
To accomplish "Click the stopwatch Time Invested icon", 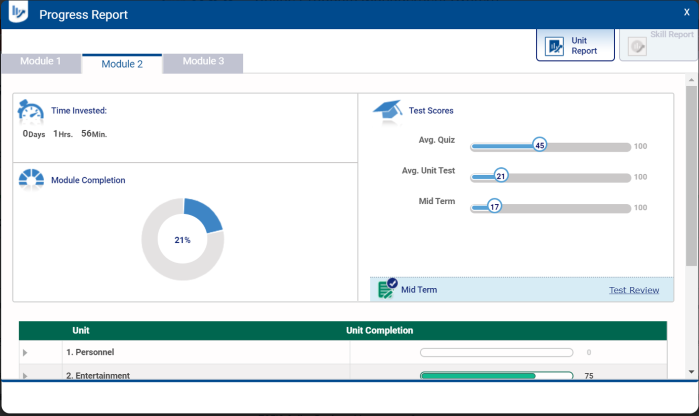I will coord(31,111).
